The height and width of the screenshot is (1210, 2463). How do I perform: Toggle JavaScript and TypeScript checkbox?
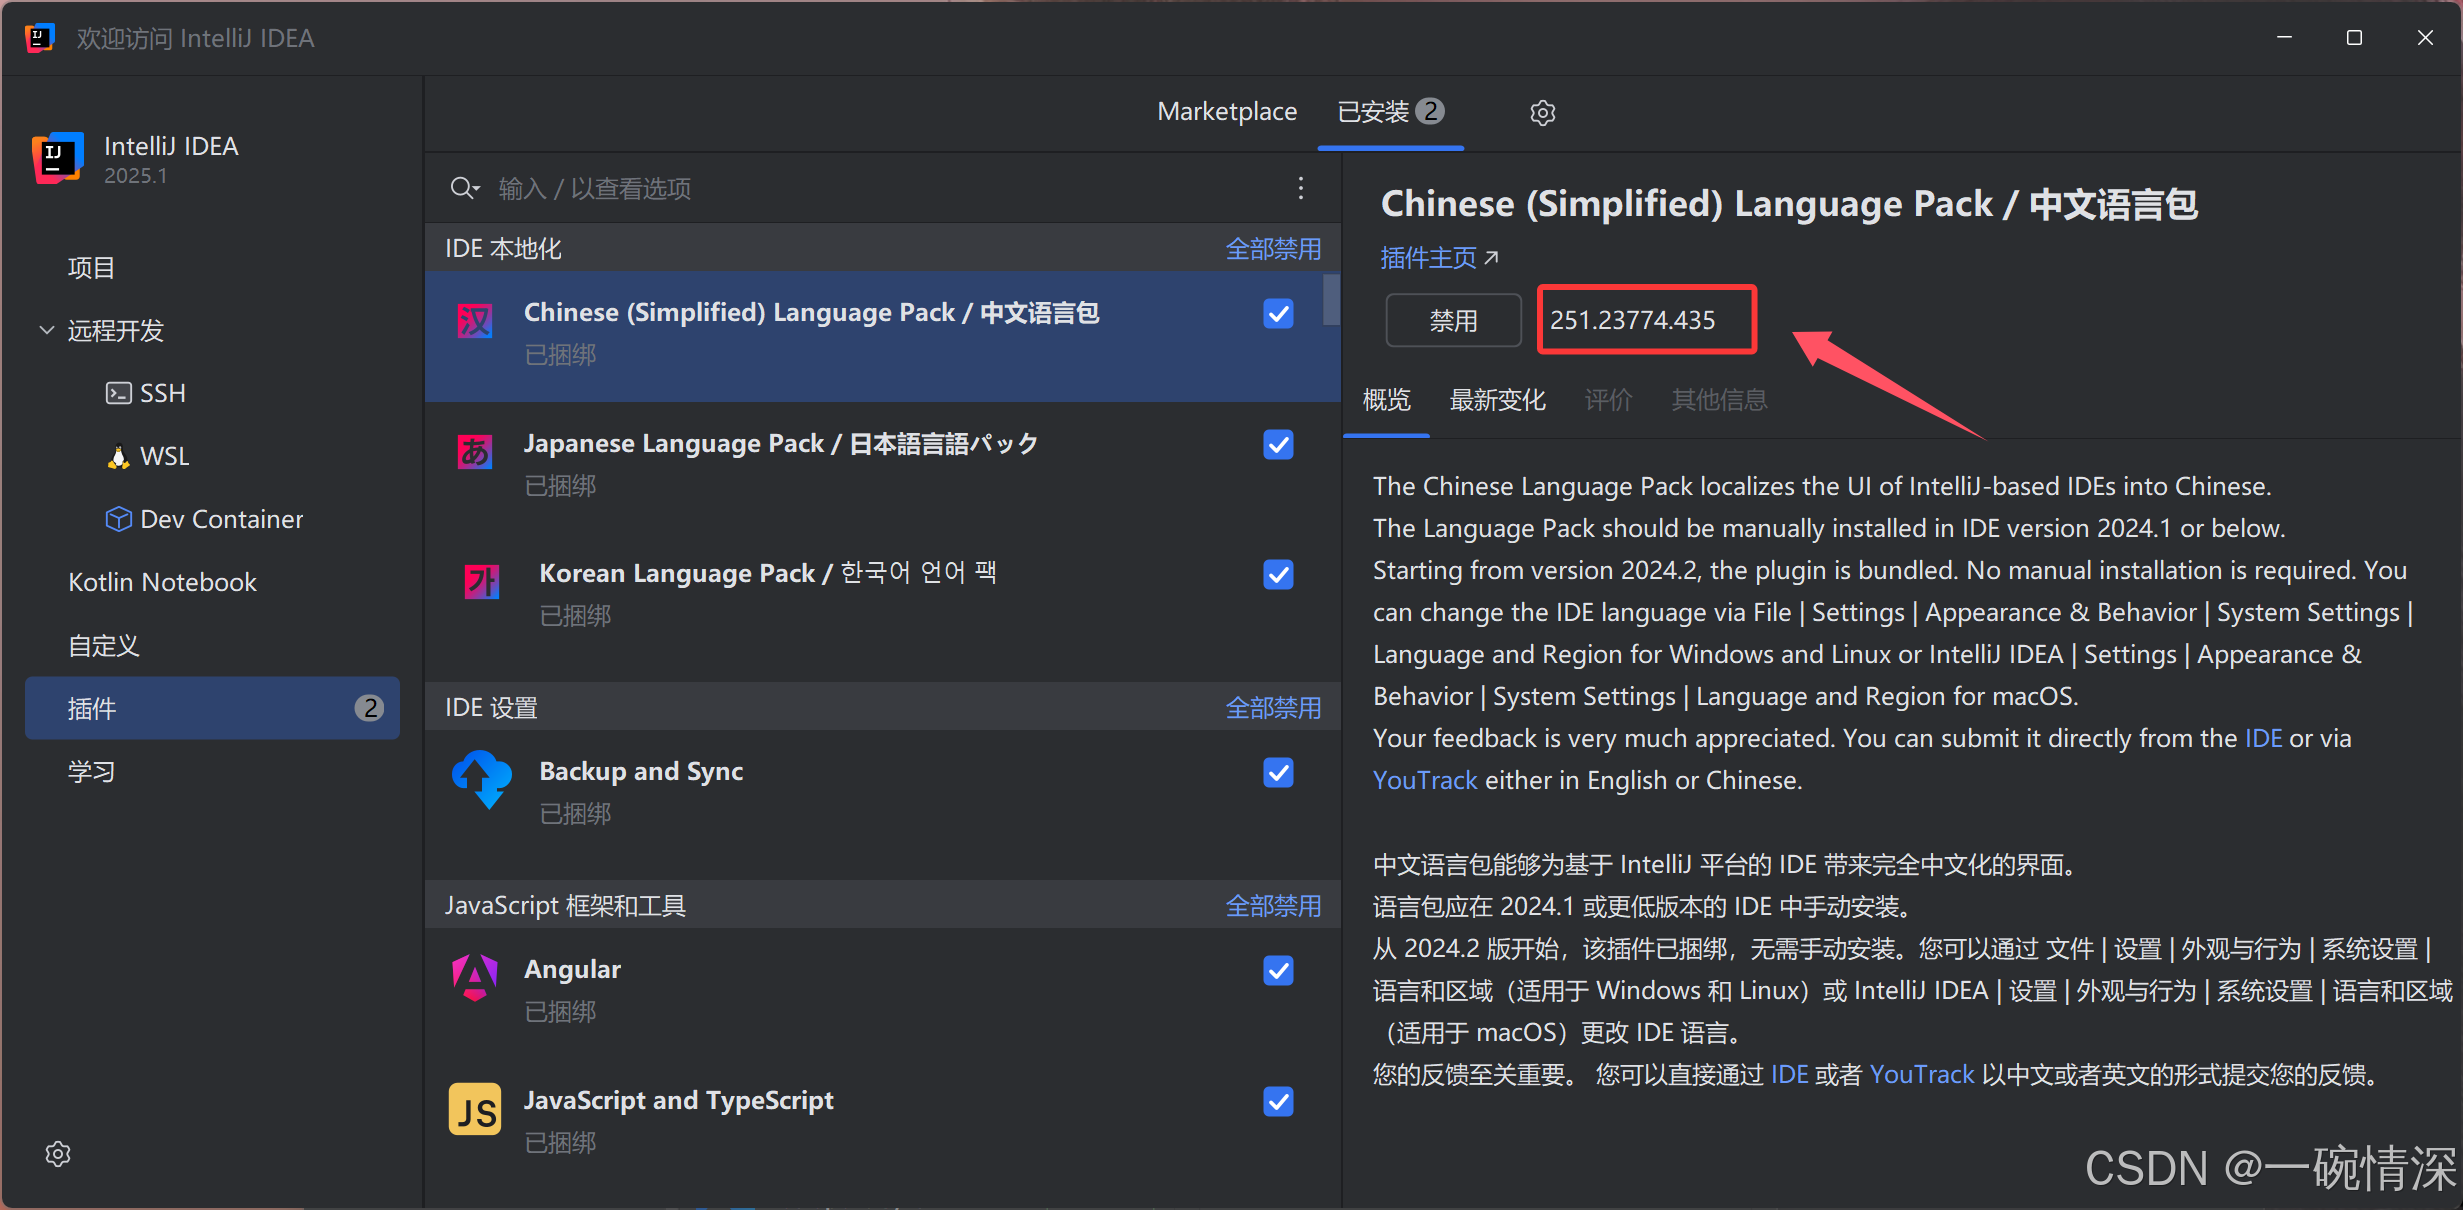click(x=1278, y=1101)
